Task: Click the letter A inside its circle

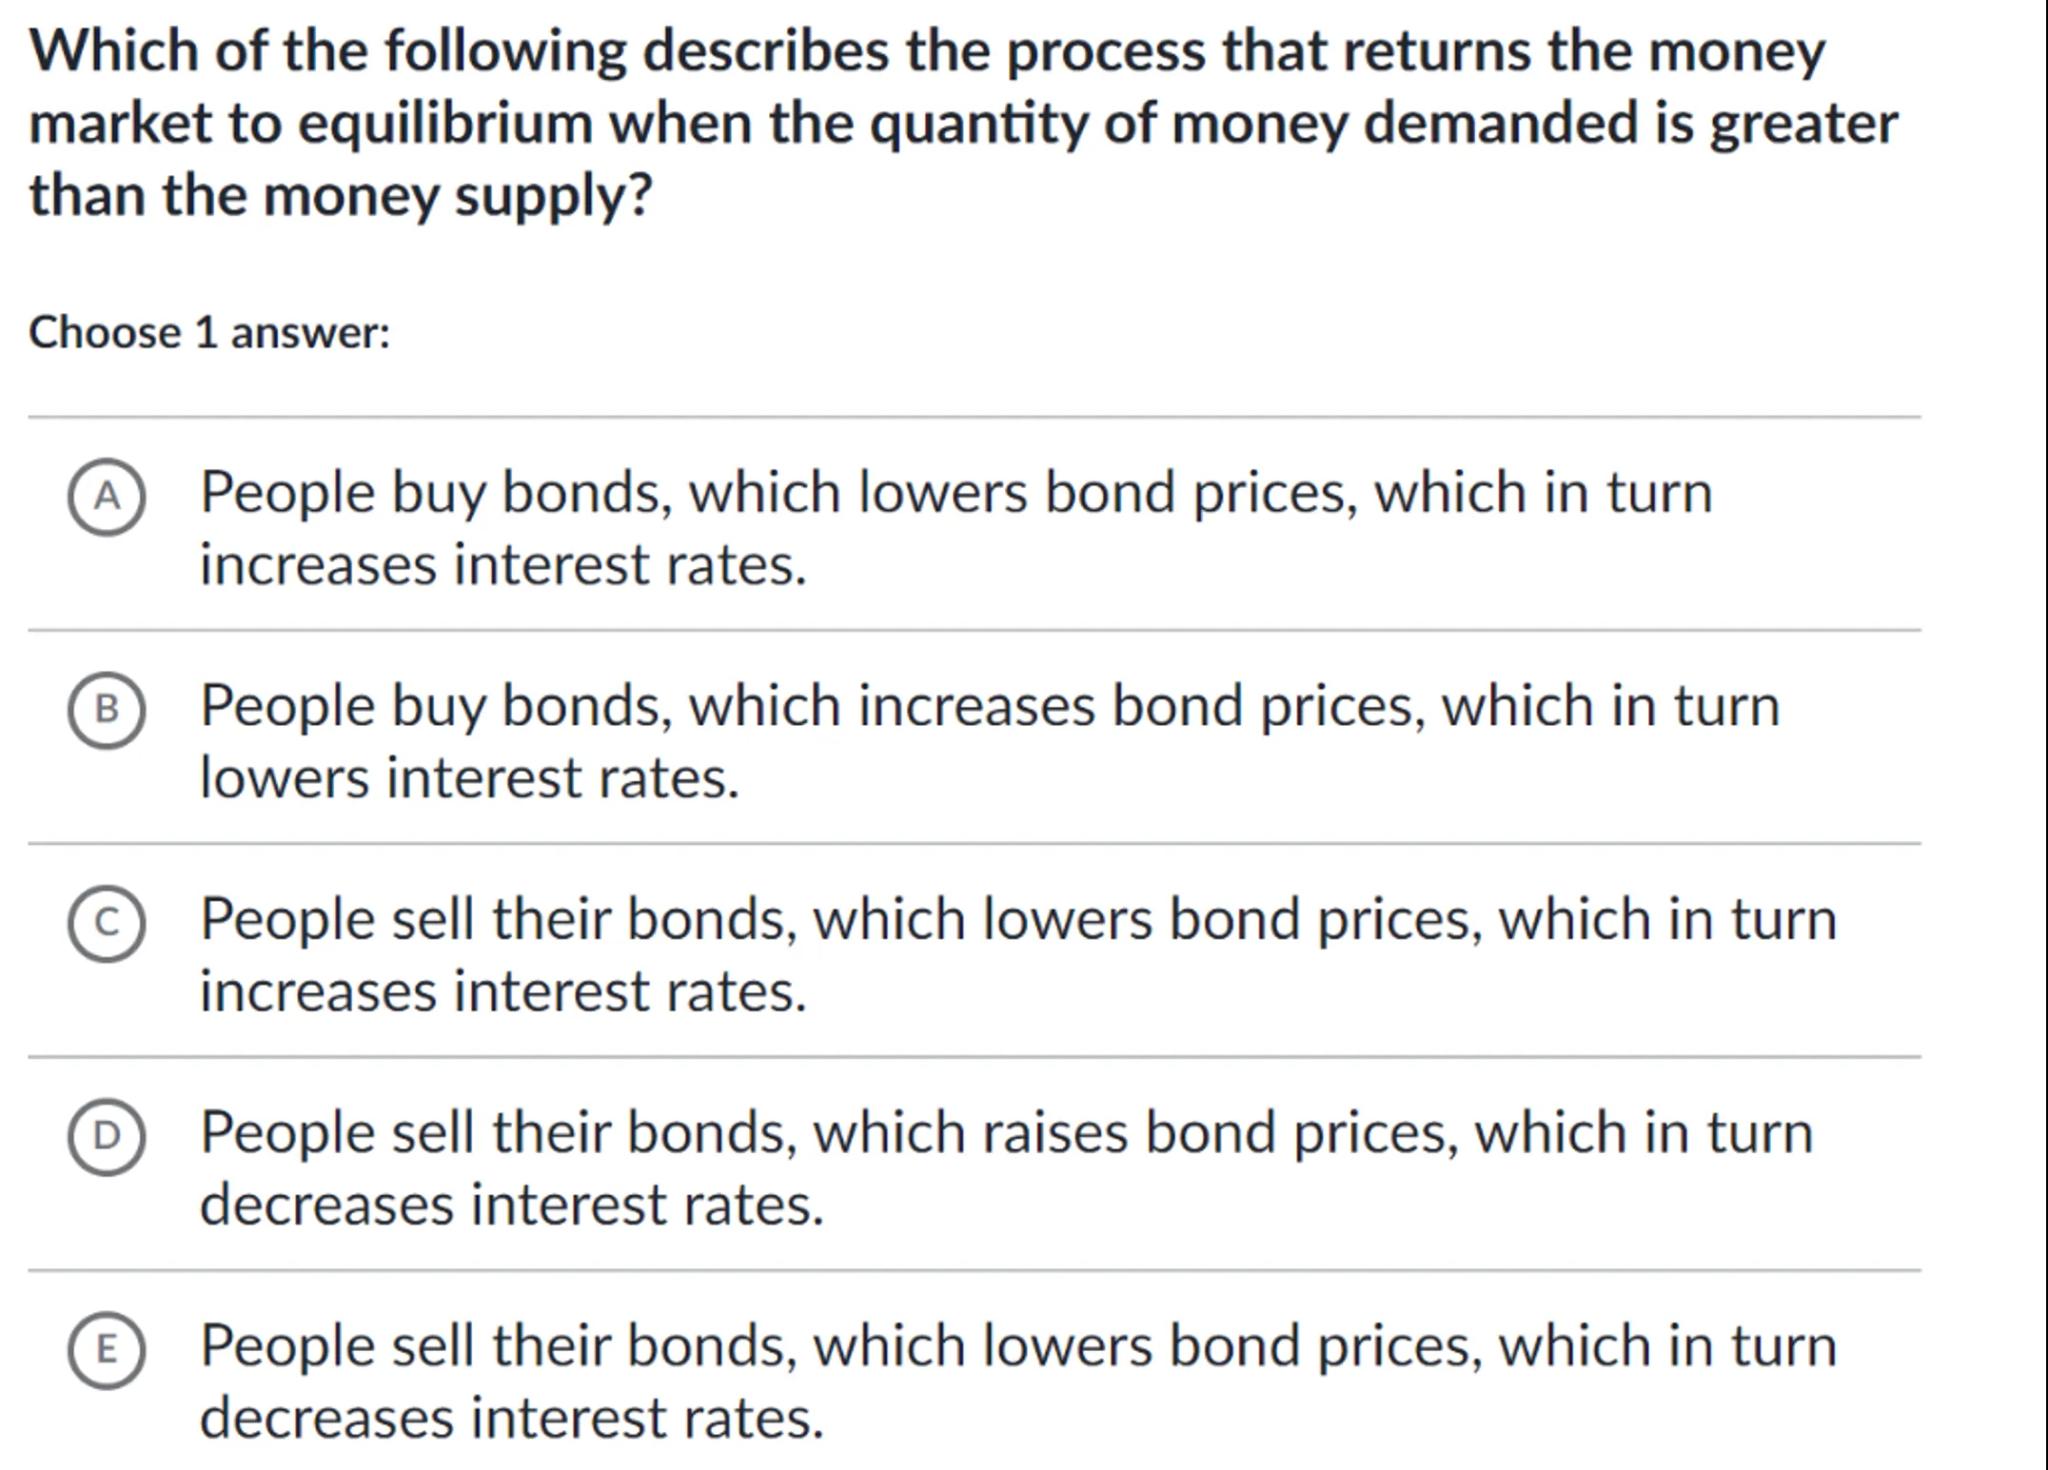Action: click(107, 497)
